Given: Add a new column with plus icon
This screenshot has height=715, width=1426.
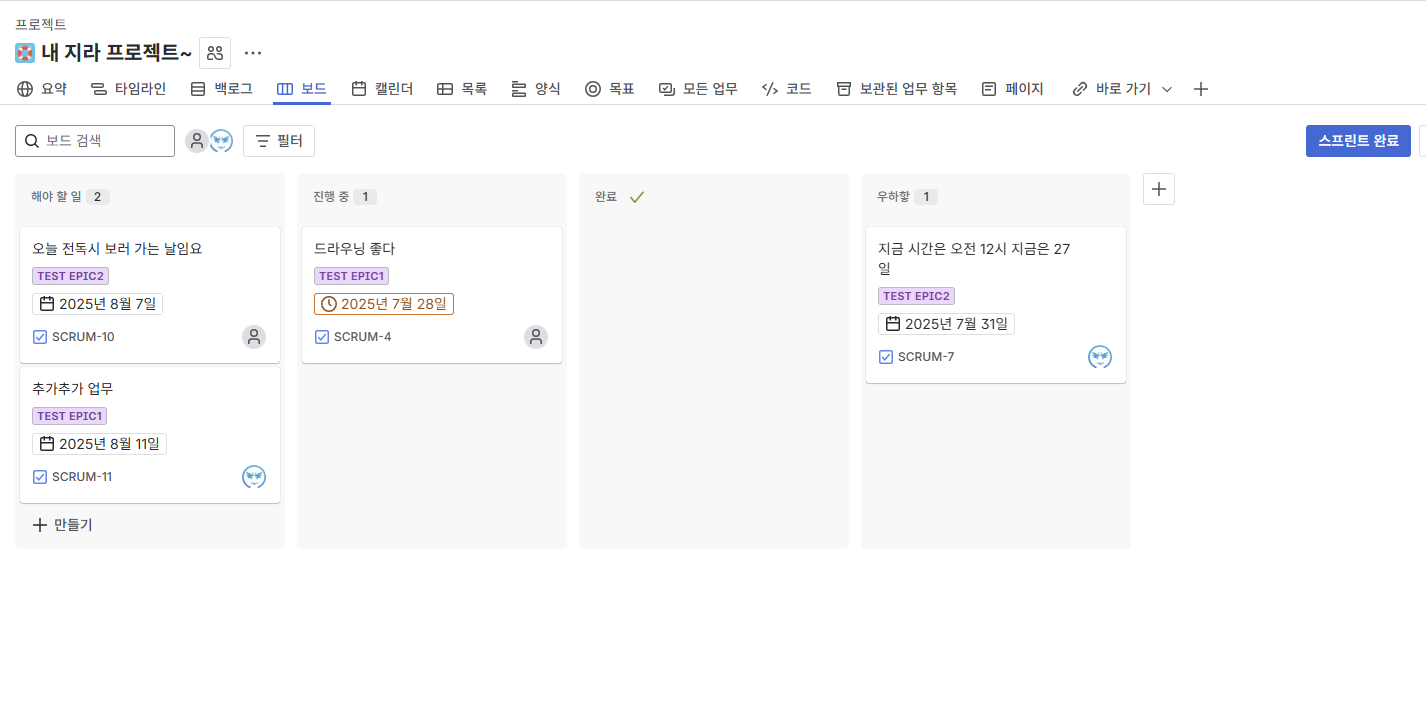Looking at the screenshot, I should pyautogui.click(x=1159, y=189).
